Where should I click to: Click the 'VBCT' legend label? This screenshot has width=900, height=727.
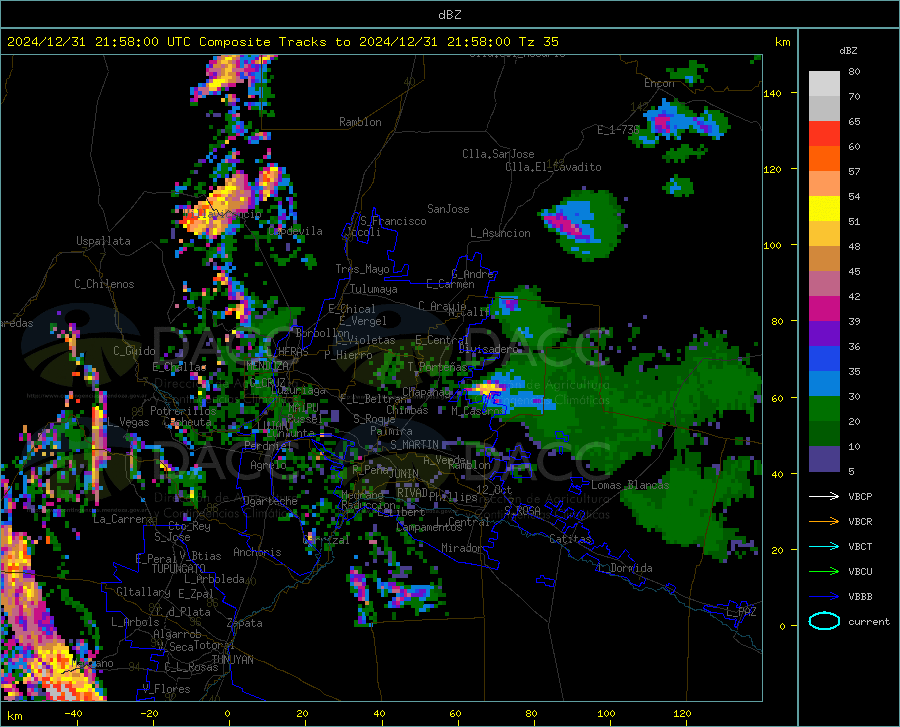860,546
